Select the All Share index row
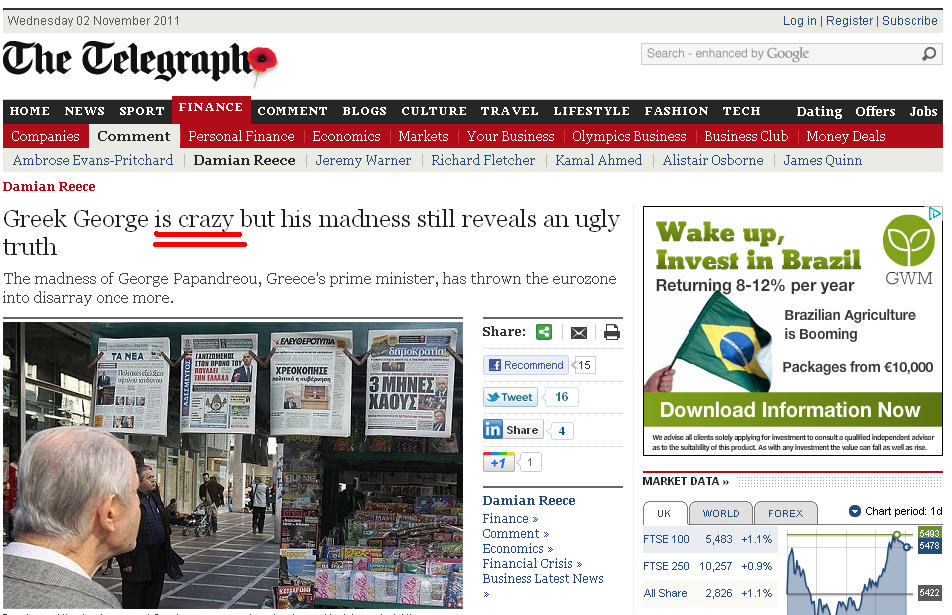The width and height of the screenshot is (952, 615). pos(708,593)
